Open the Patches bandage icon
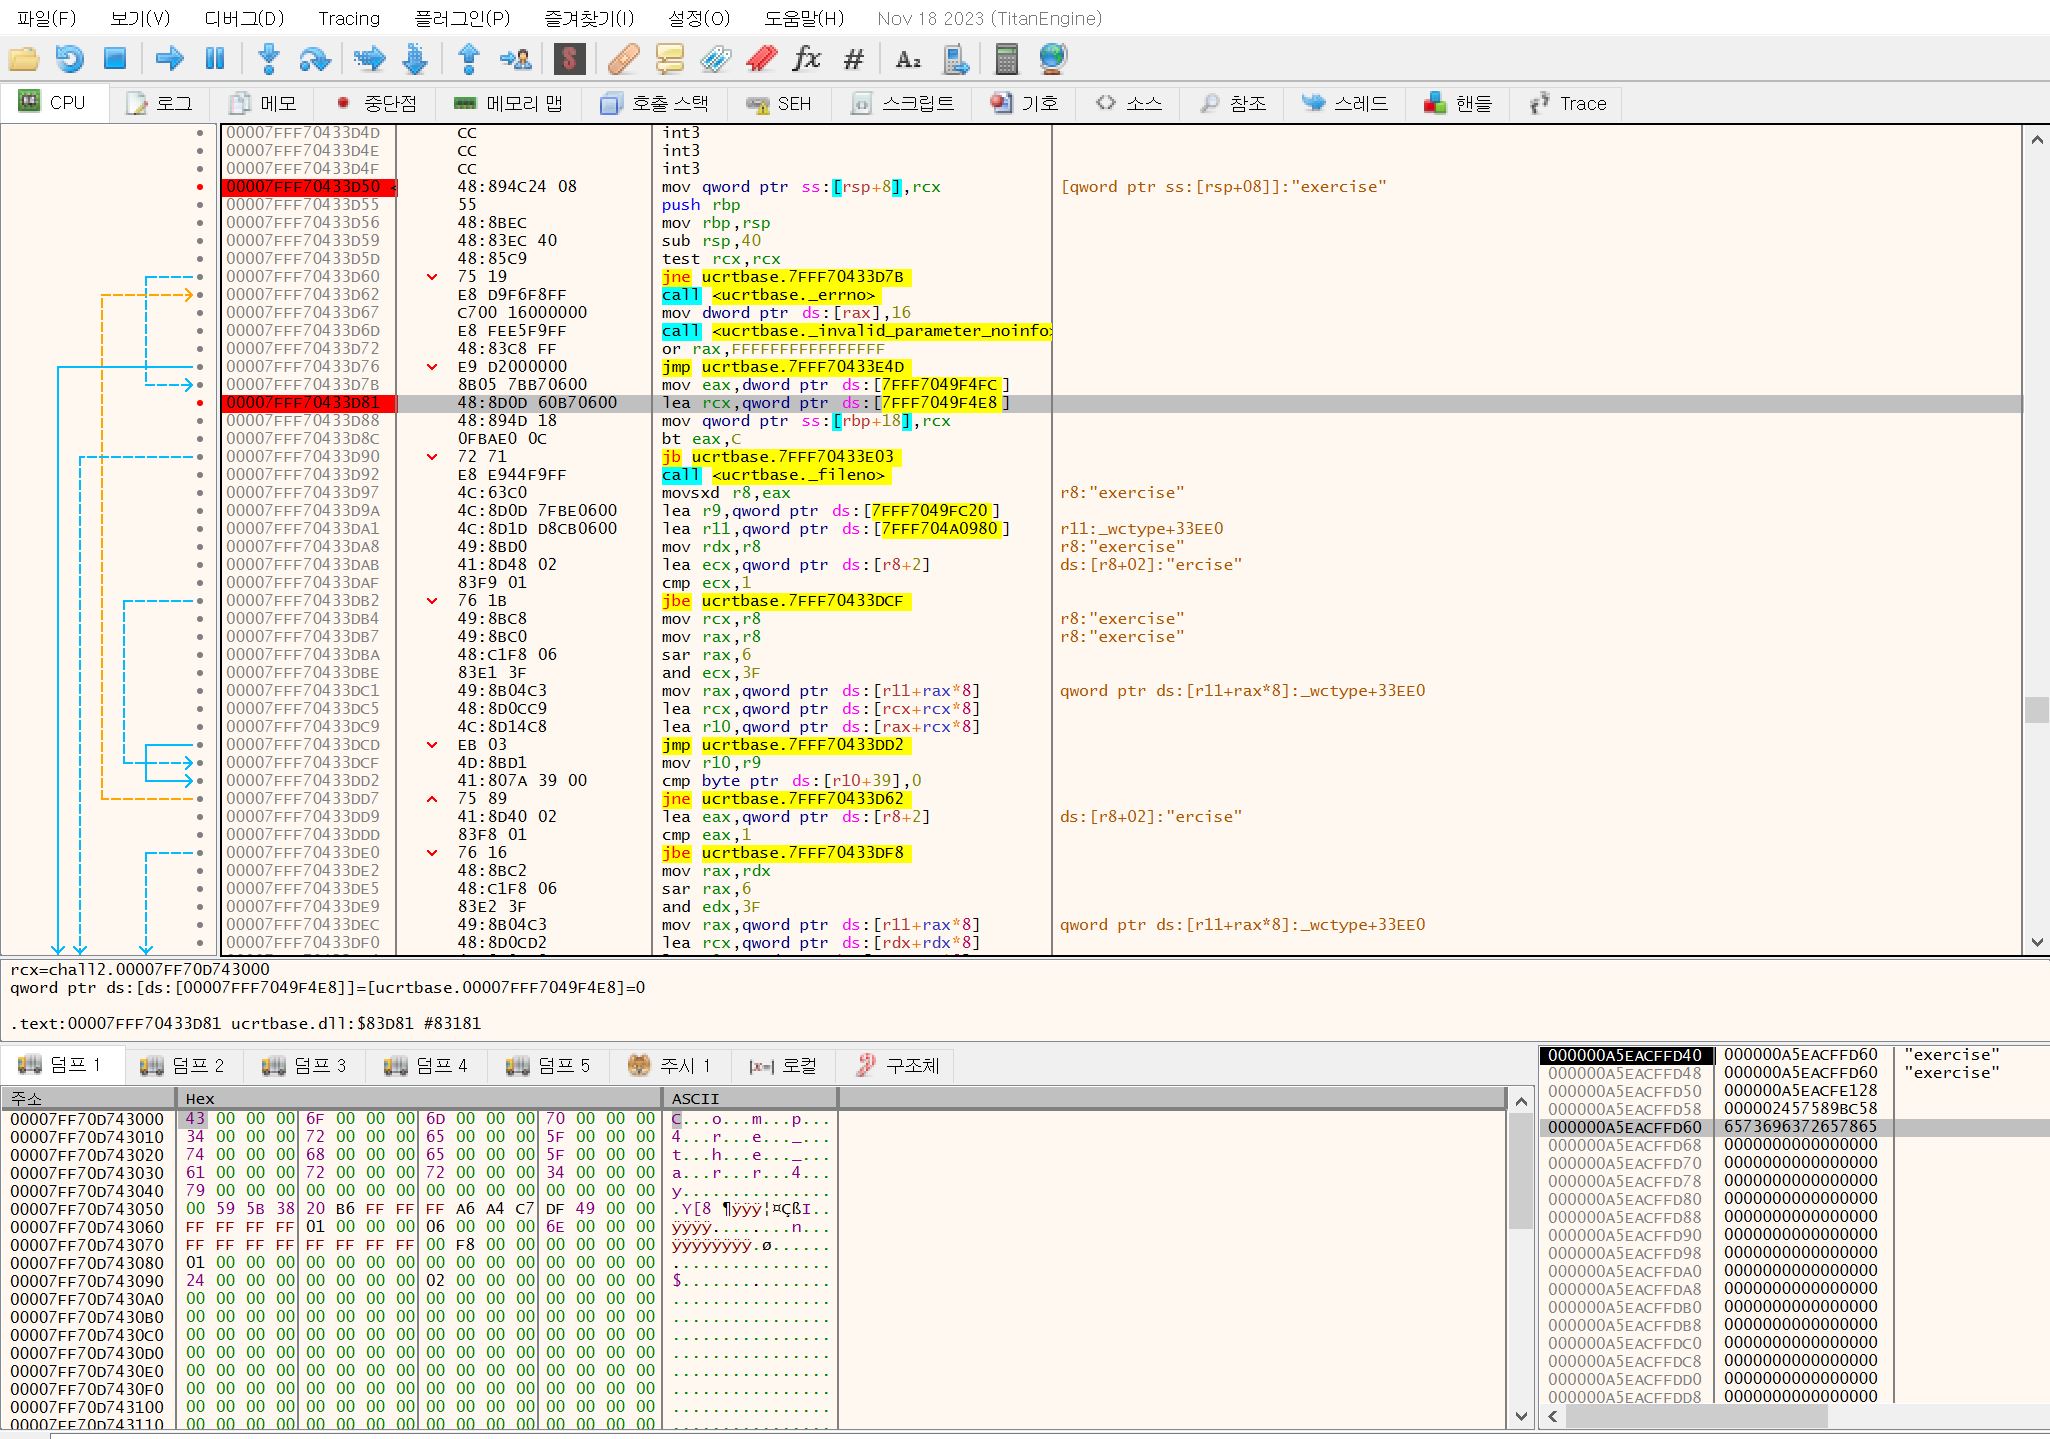The height and width of the screenshot is (1439, 2050). point(623,59)
